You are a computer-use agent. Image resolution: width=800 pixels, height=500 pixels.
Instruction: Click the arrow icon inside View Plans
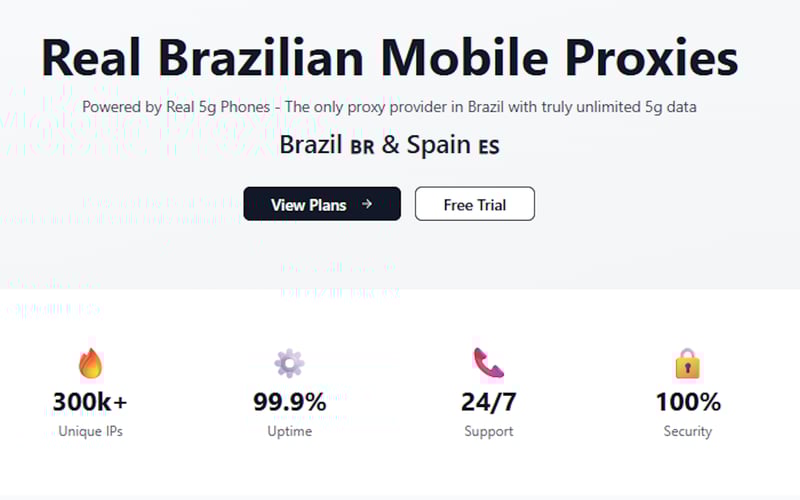[366, 204]
